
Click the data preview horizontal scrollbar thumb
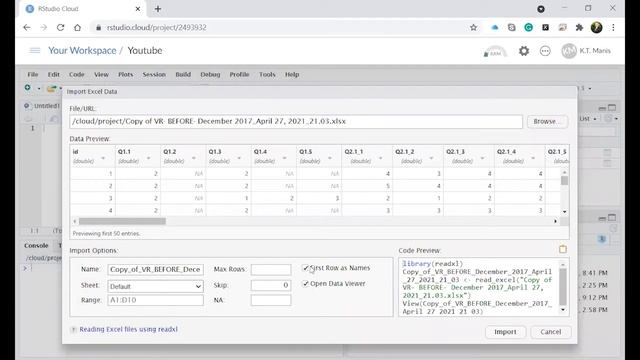[122, 221]
